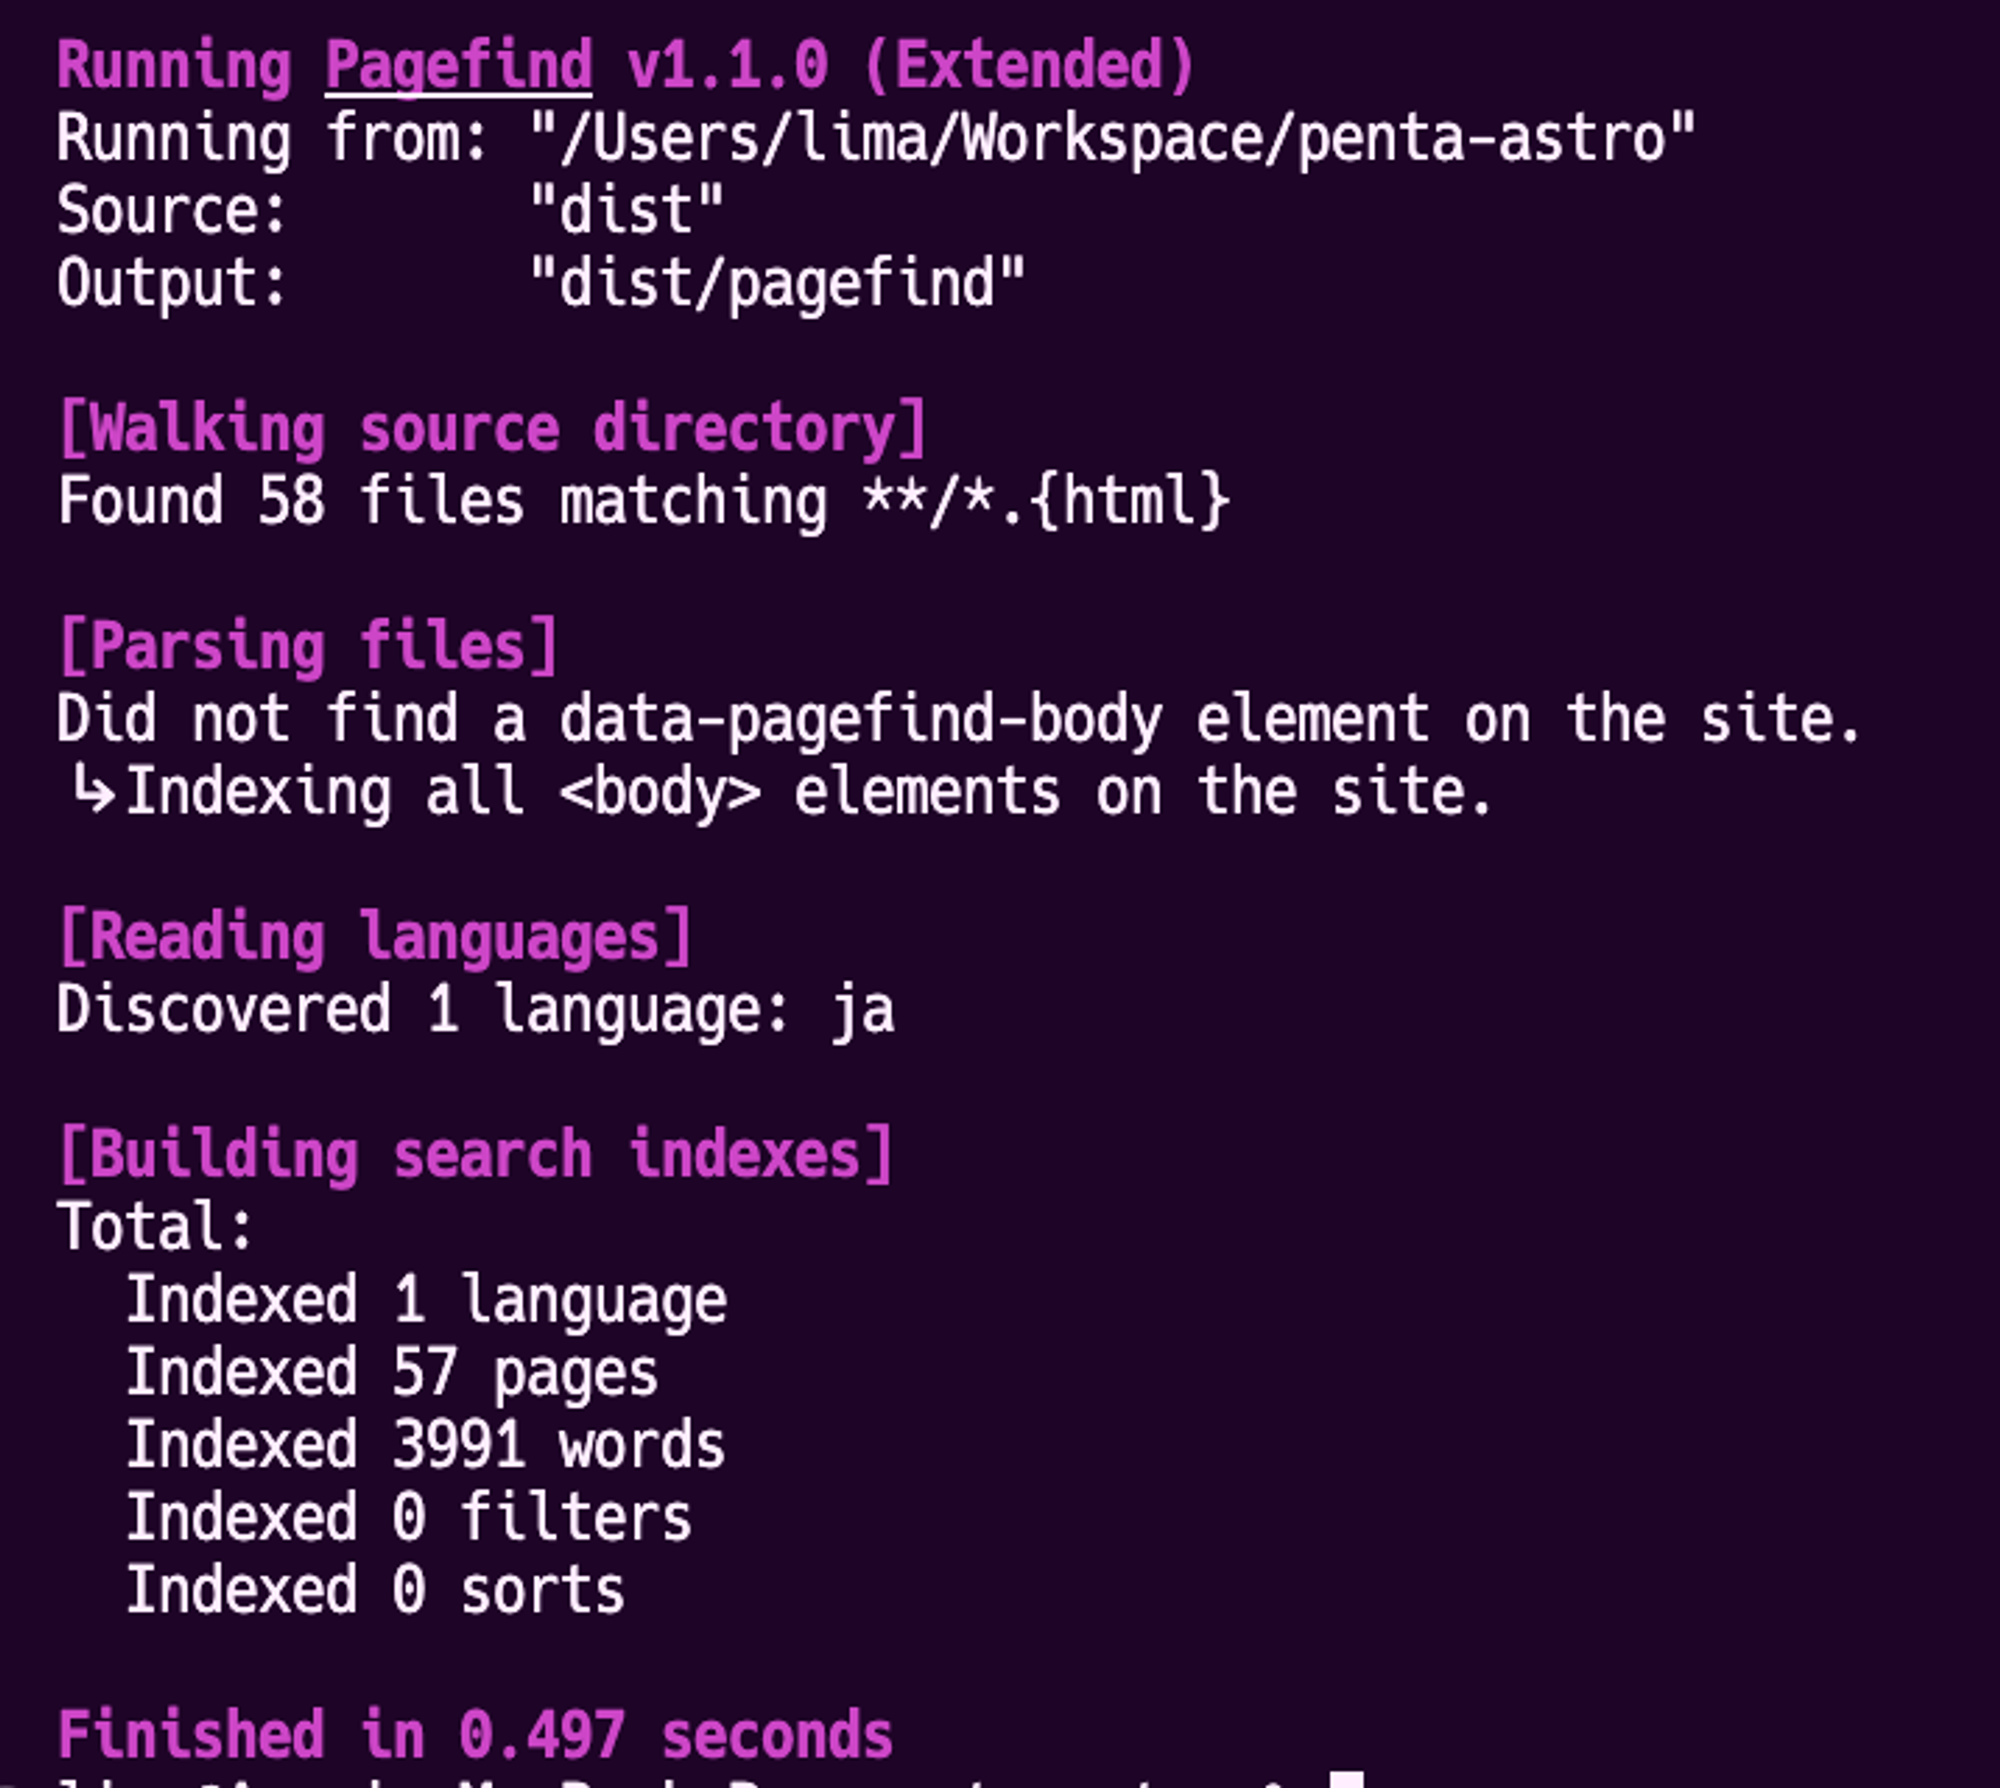2000x1788 pixels.
Task: Click the 'Indexed 57 pages' line
Action: [x=392, y=1374]
